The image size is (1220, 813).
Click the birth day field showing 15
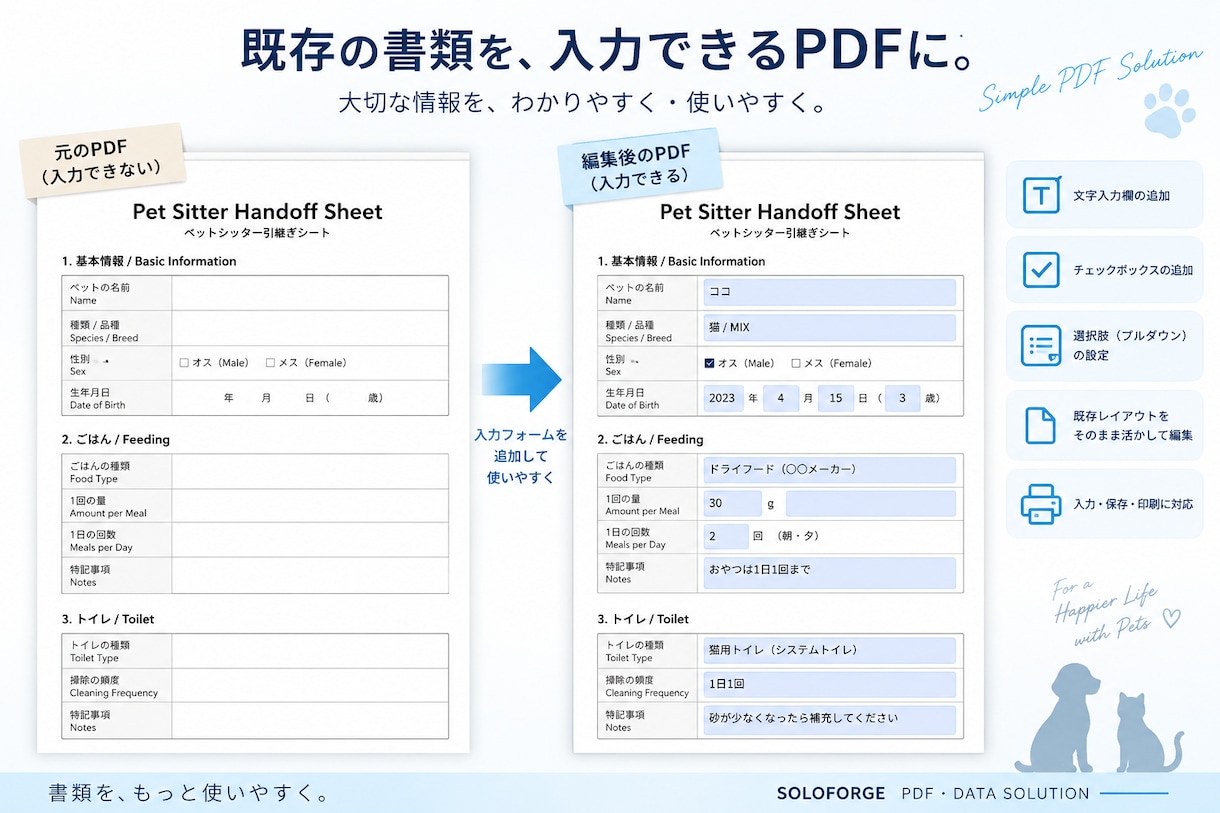(x=836, y=398)
